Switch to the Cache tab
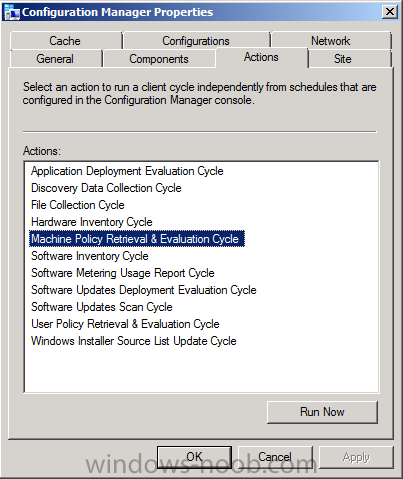403x479 pixels. pos(65,41)
